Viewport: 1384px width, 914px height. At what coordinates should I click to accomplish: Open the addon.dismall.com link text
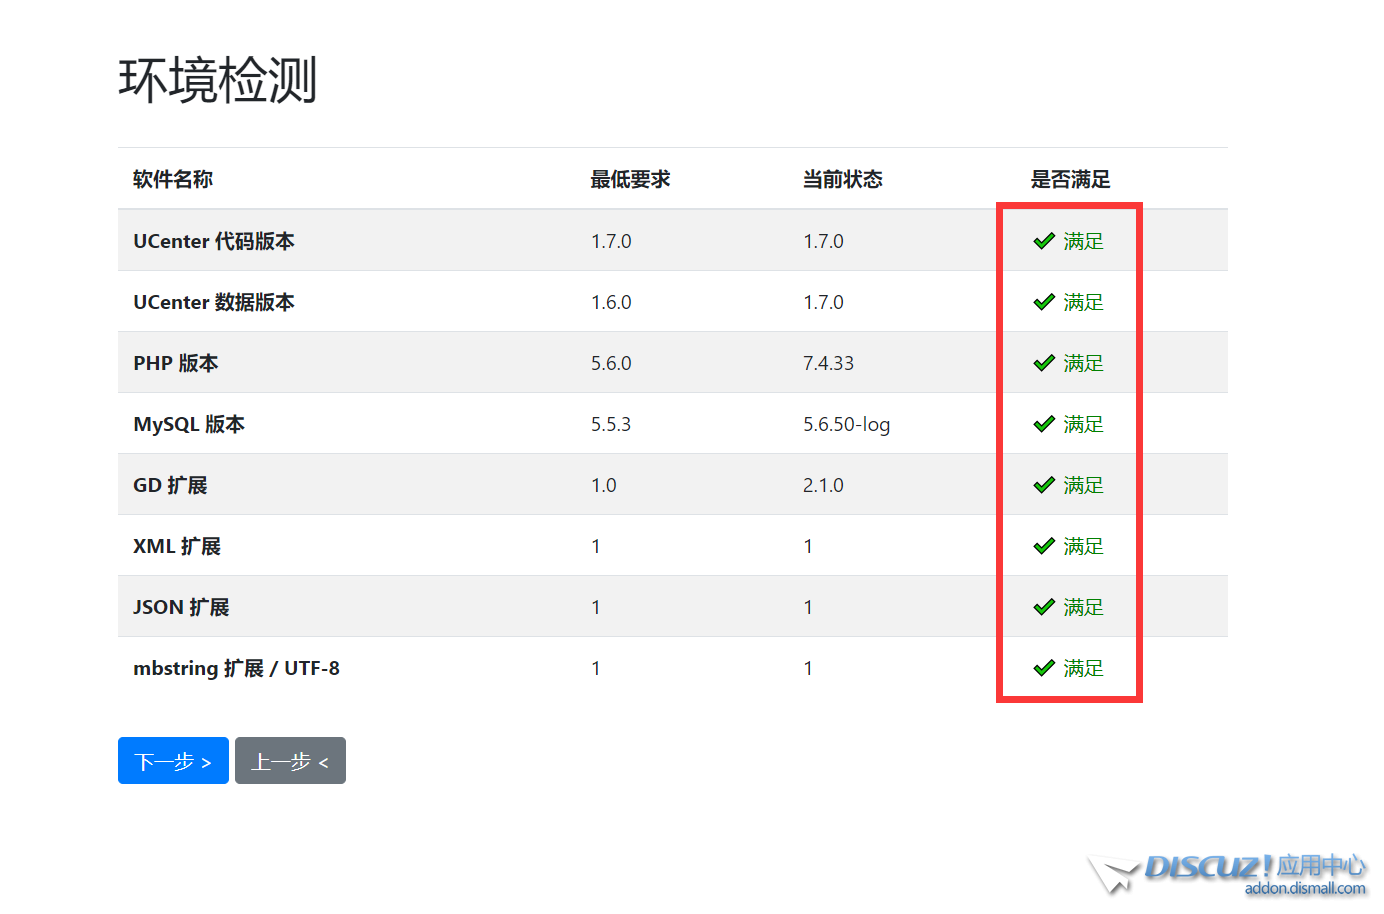point(1304,889)
